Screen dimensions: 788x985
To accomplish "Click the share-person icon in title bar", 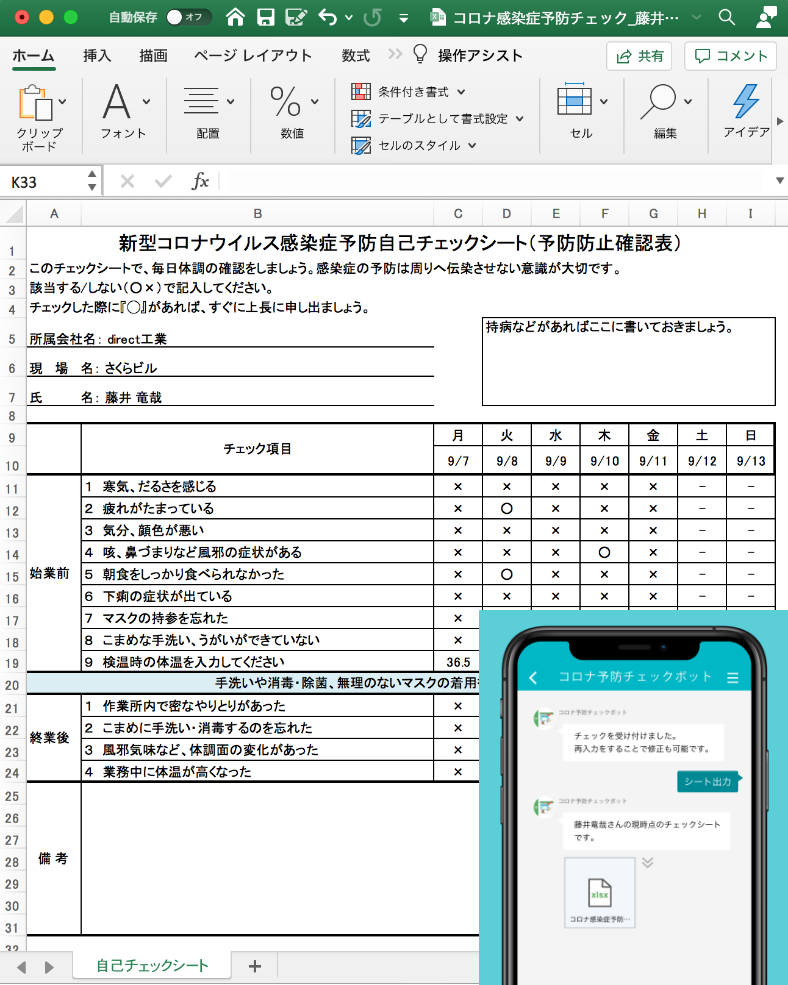I will (766, 17).
